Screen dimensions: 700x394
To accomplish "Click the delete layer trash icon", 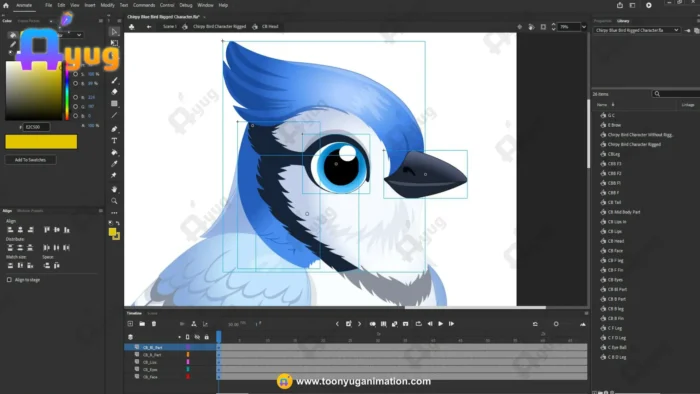I will 154,324.
